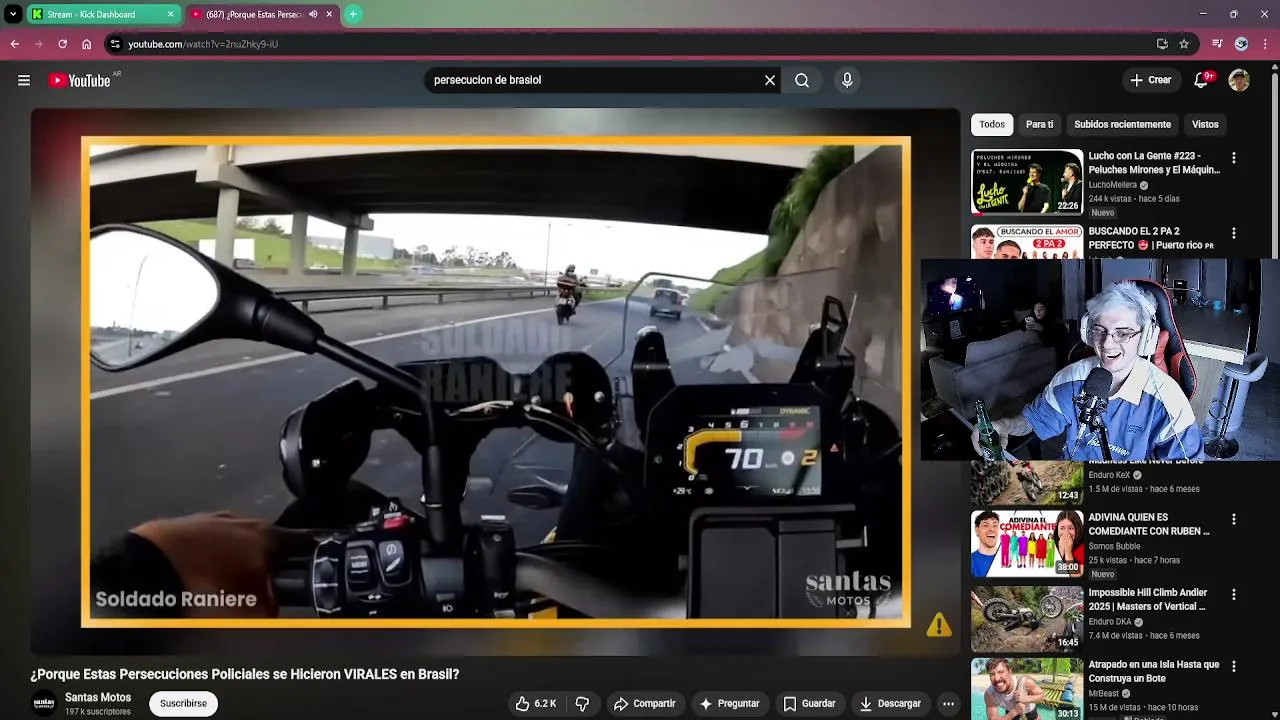Image resolution: width=1280 pixels, height=720 pixels.
Task: Close the Kick Dashboard tab
Action: pyautogui.click(x=170, y=14)
